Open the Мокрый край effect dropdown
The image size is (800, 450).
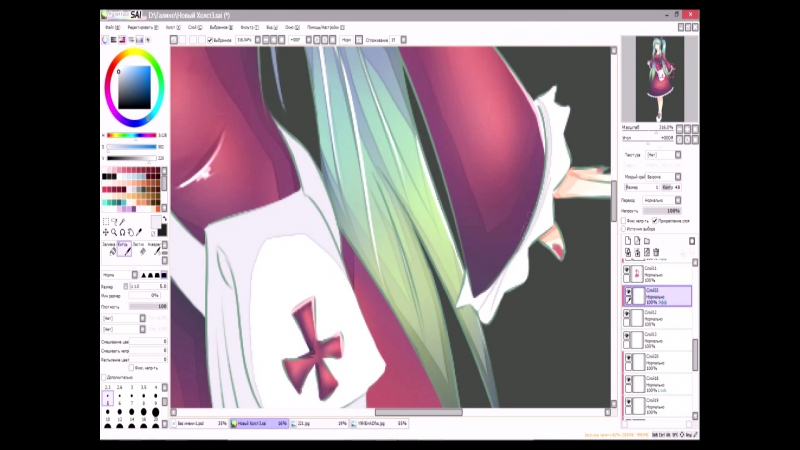[x=678, y=177]
